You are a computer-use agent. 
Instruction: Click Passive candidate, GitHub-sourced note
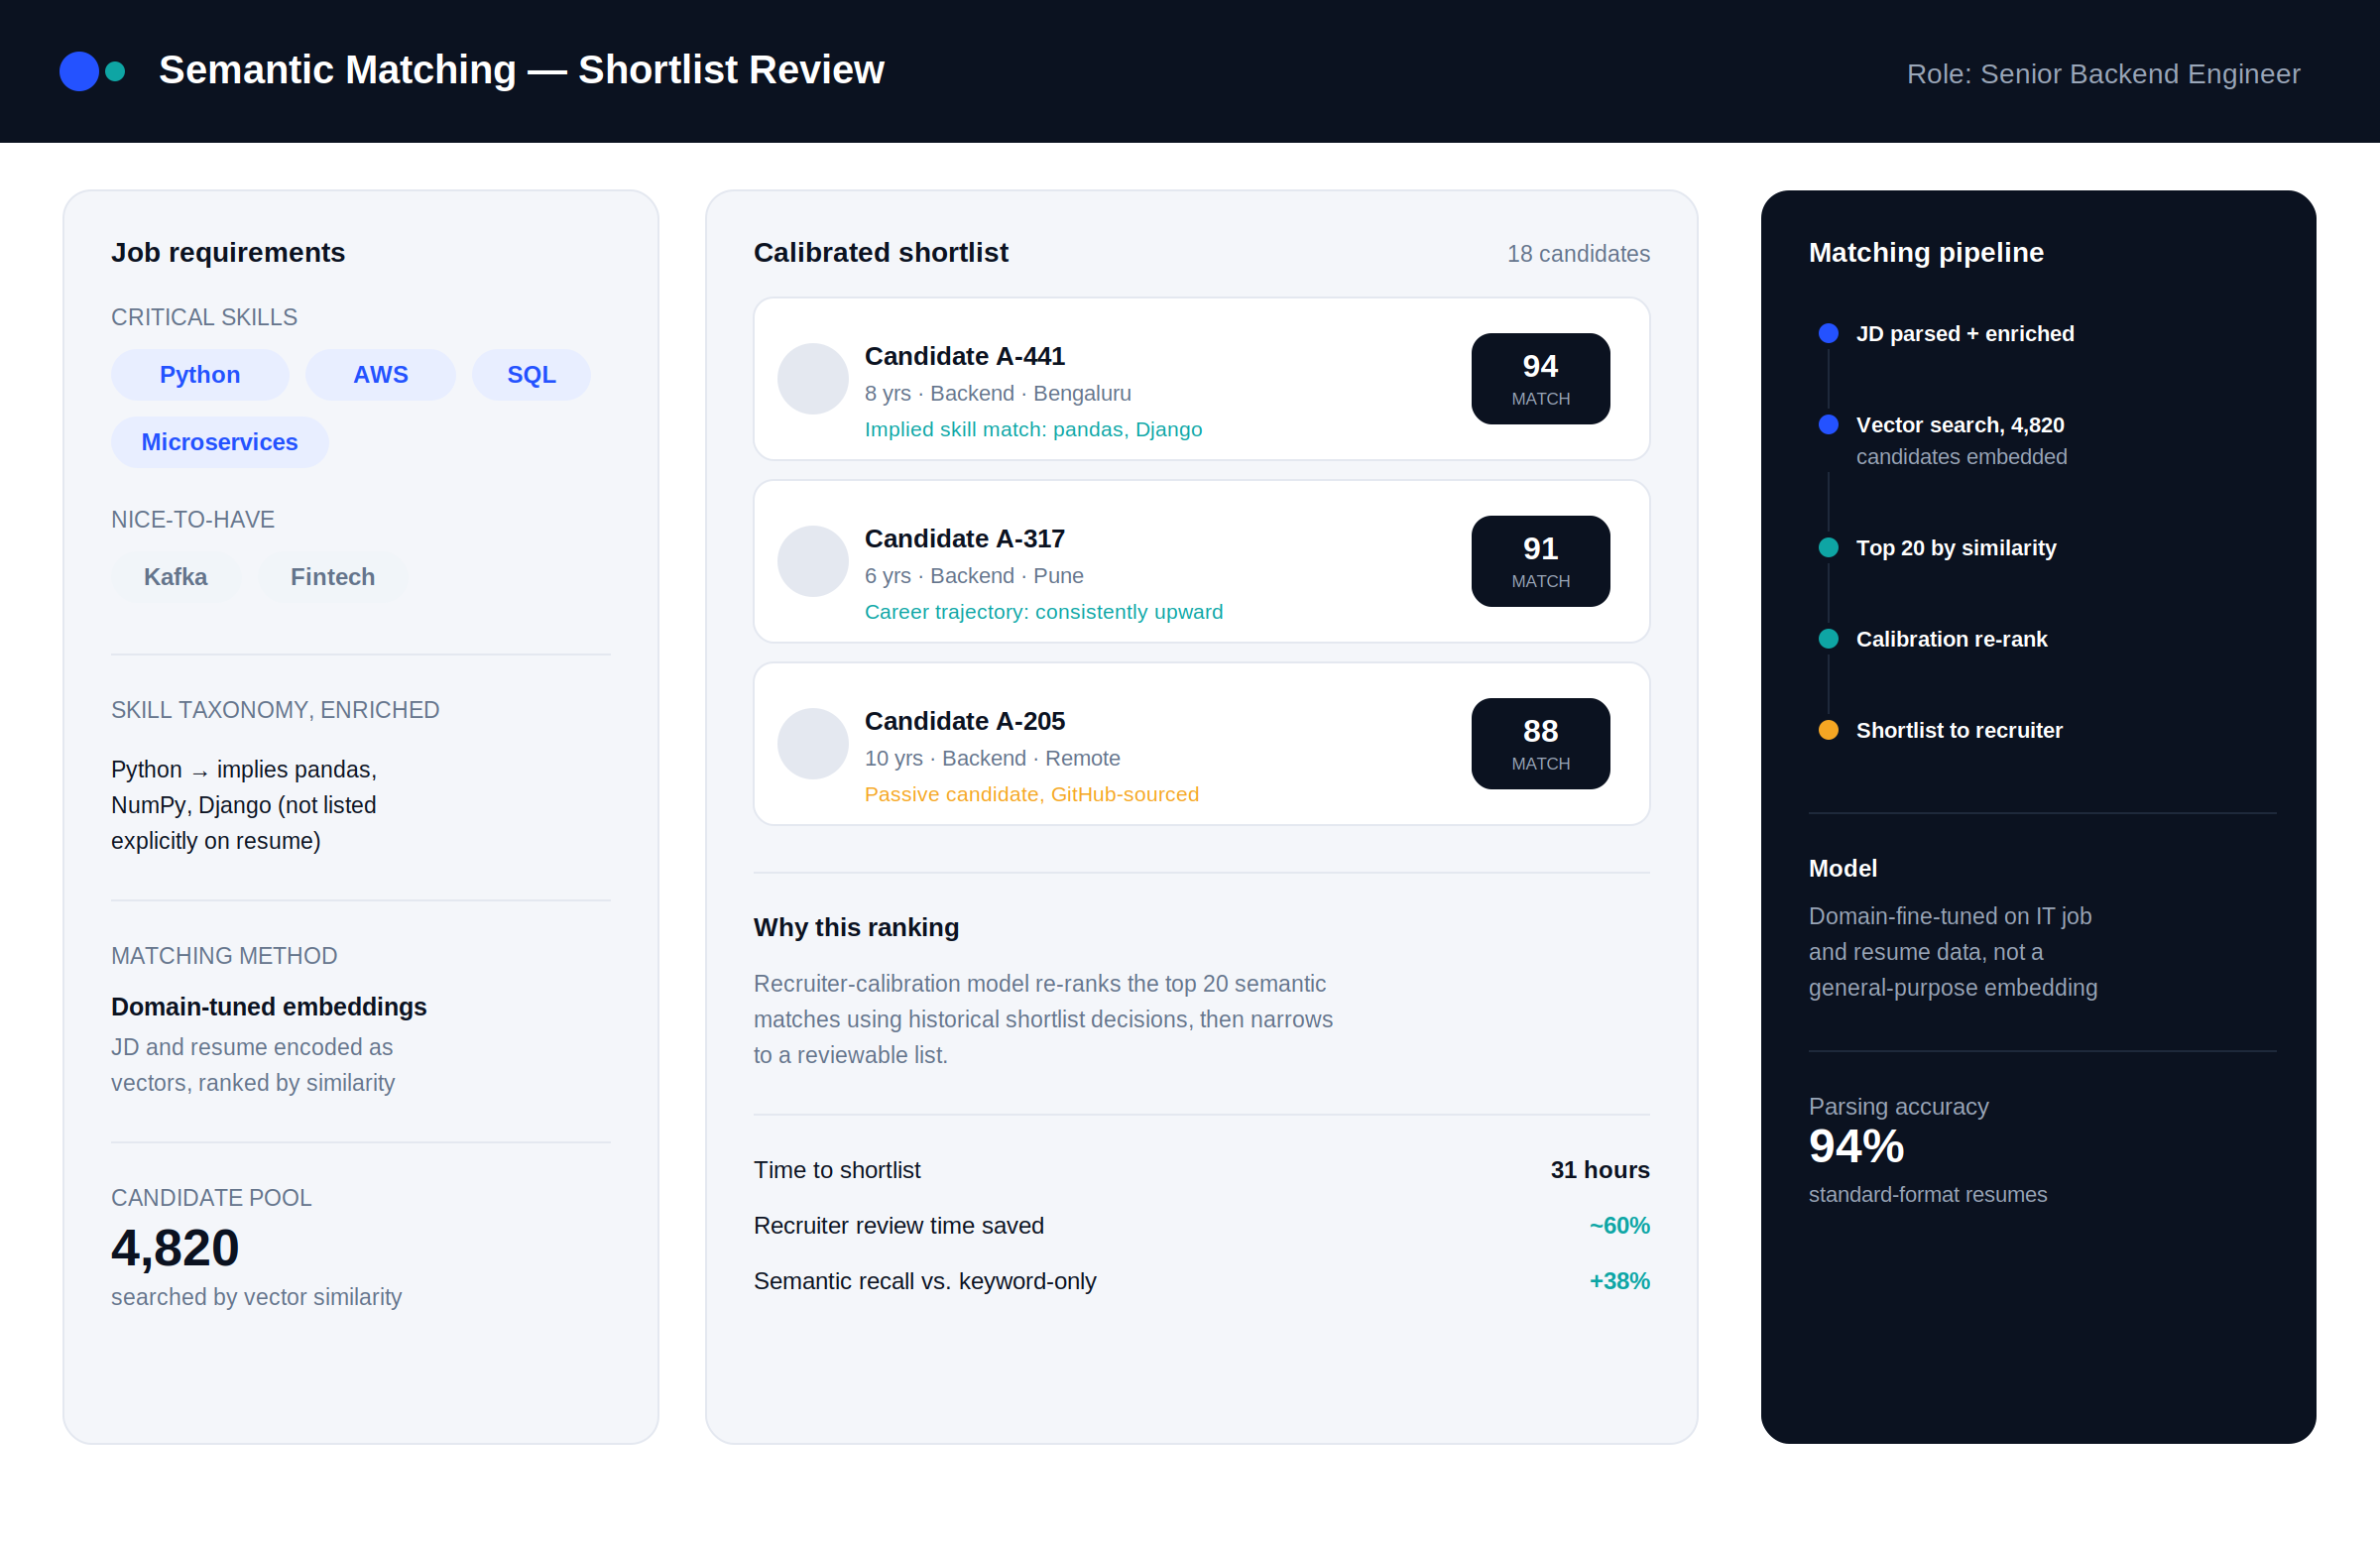point(1031,795)
